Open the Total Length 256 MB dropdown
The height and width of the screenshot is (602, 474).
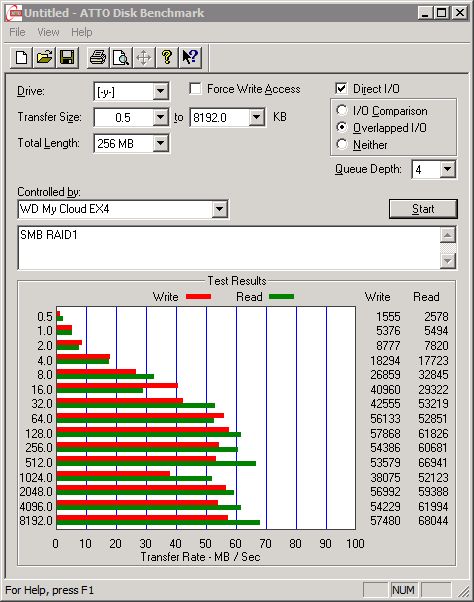click(160, 144)
